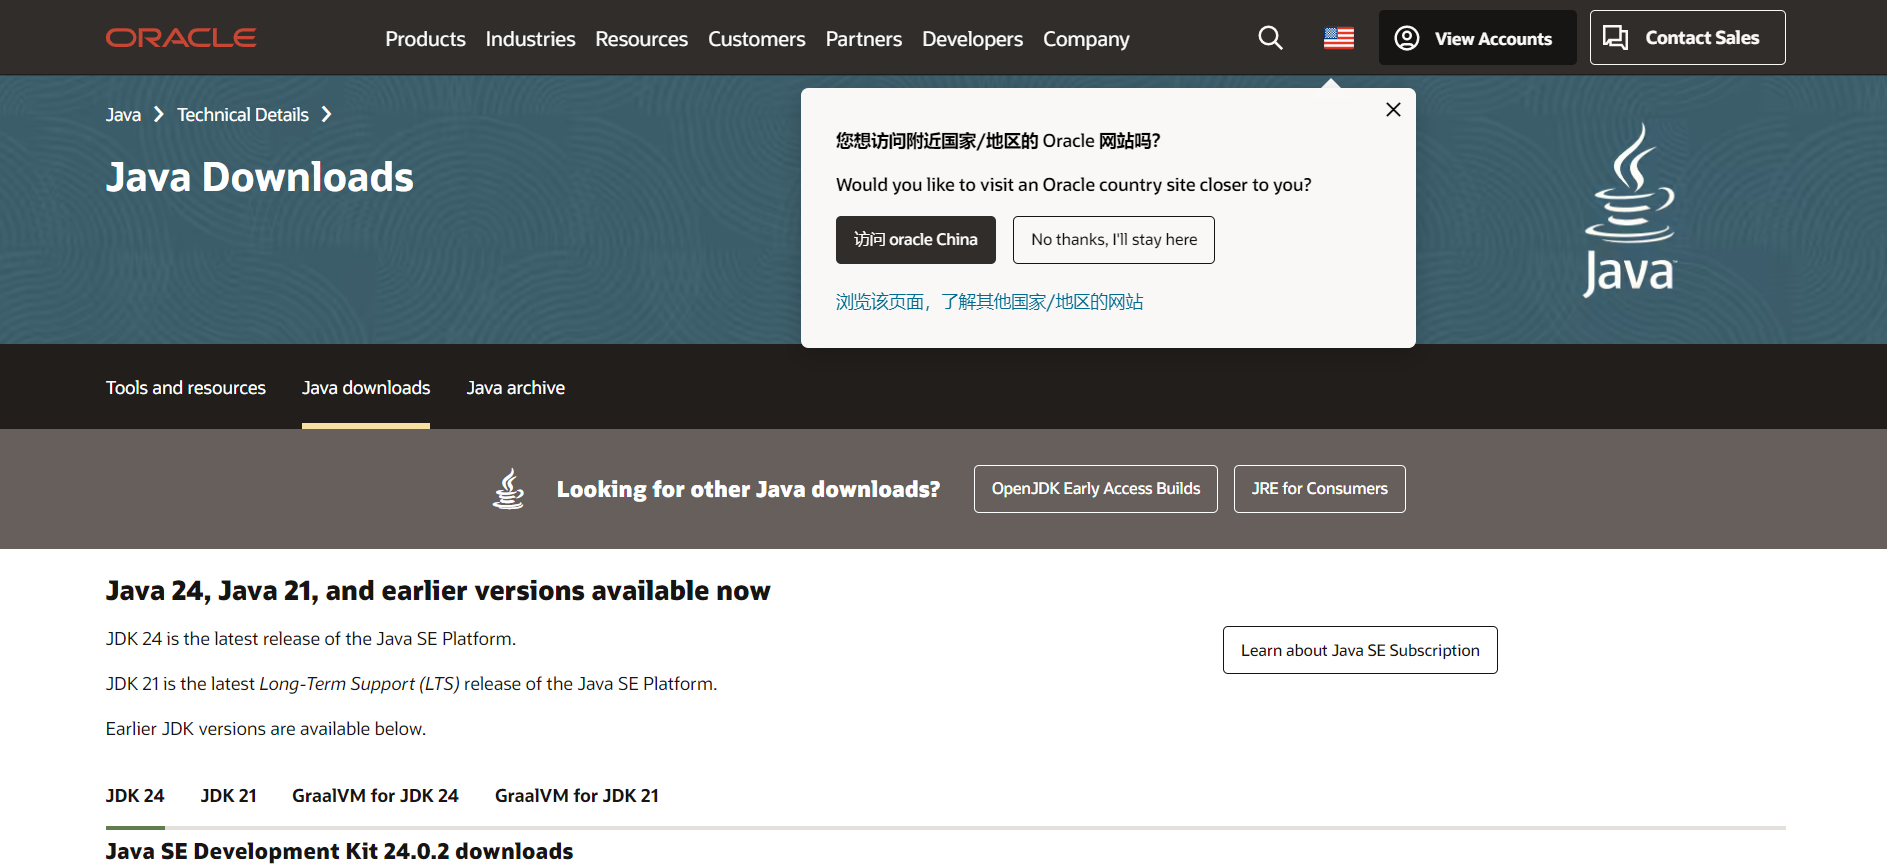Open the Company menu
This screenshot has height=865, width=1887.
(1086, 39)
